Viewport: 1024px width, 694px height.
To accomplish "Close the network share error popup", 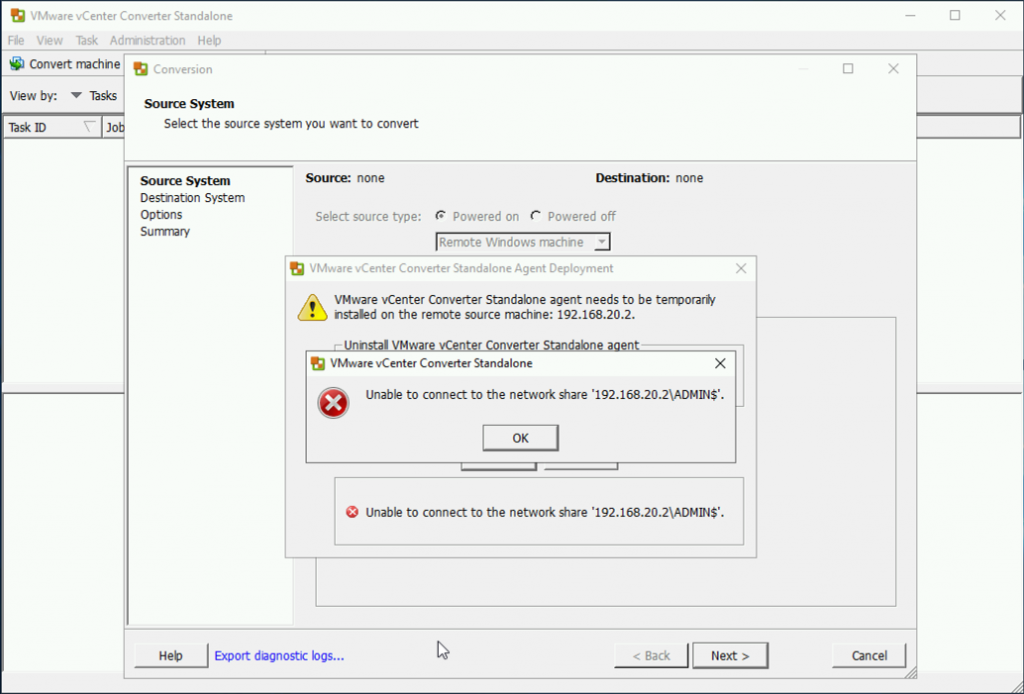I will coord(720,363).
